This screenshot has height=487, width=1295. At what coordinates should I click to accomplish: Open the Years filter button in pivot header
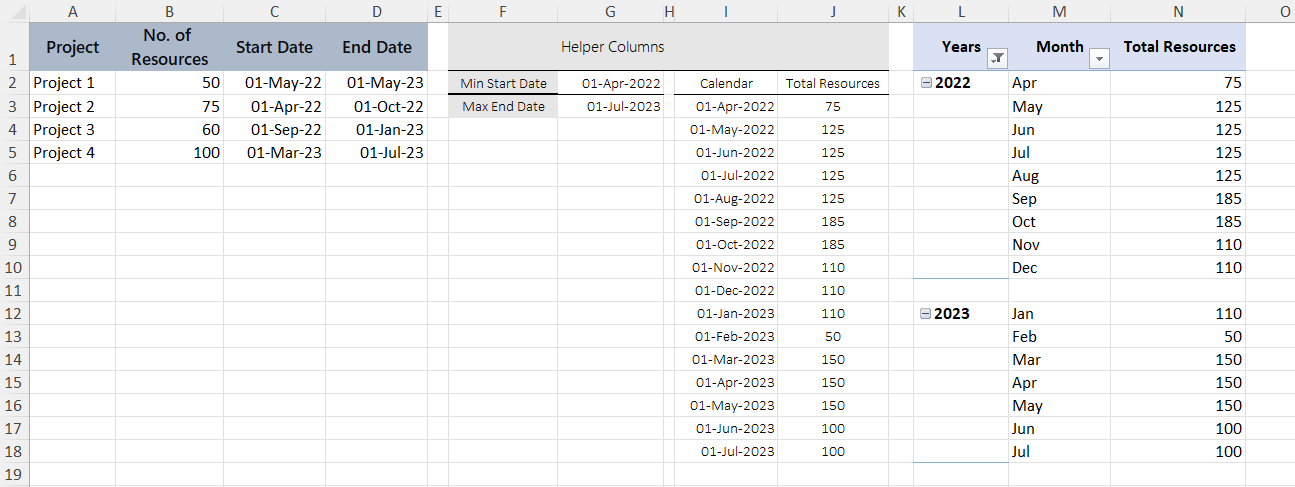pyautogui.click(x=996, y=59)
